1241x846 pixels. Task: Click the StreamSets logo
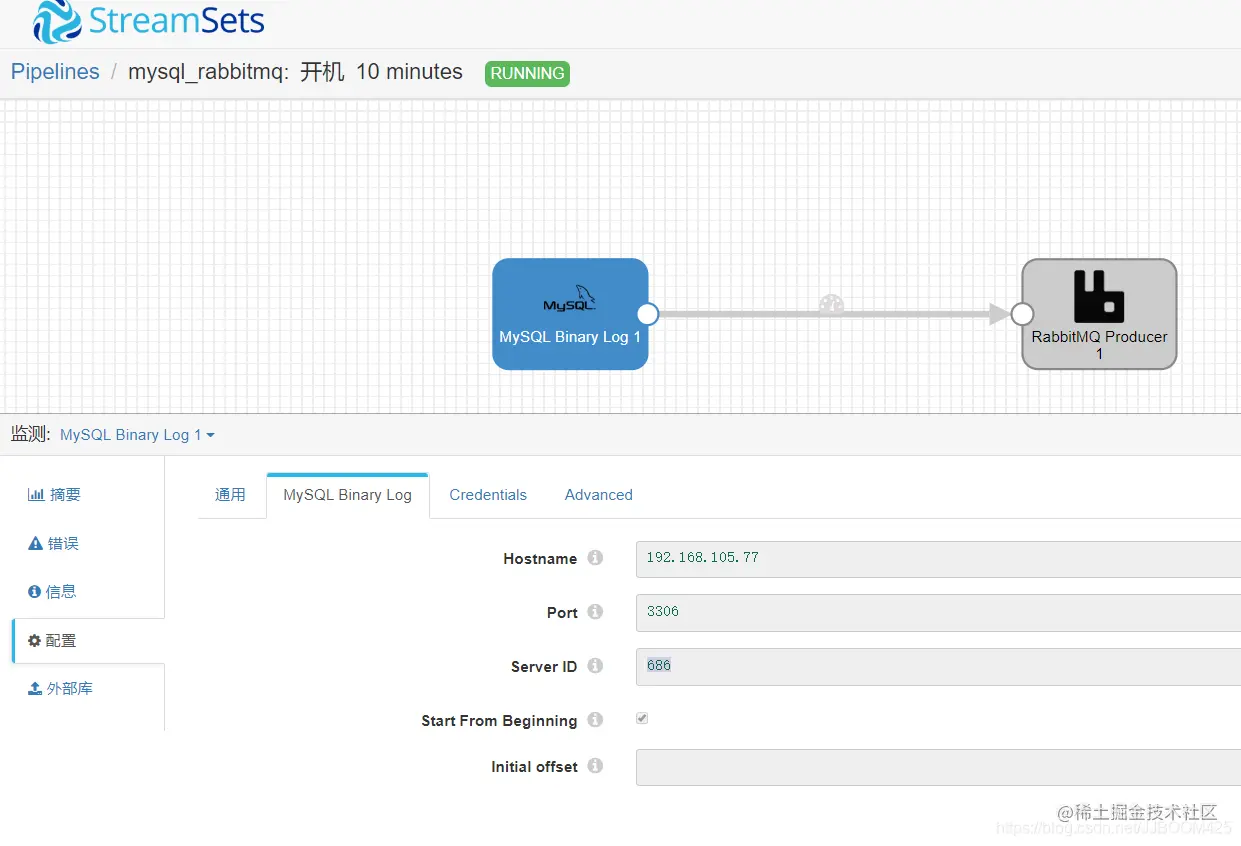[148, 21]
